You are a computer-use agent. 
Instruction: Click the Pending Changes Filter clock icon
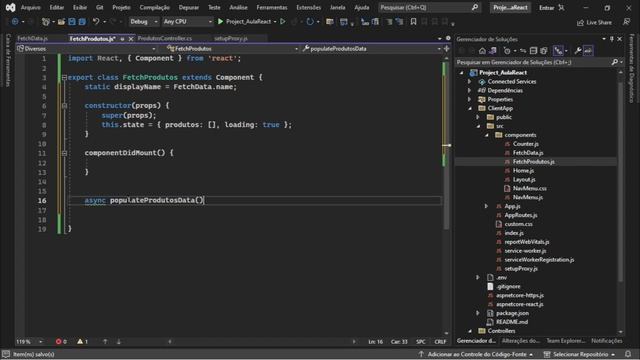click(x=507, y=51)
